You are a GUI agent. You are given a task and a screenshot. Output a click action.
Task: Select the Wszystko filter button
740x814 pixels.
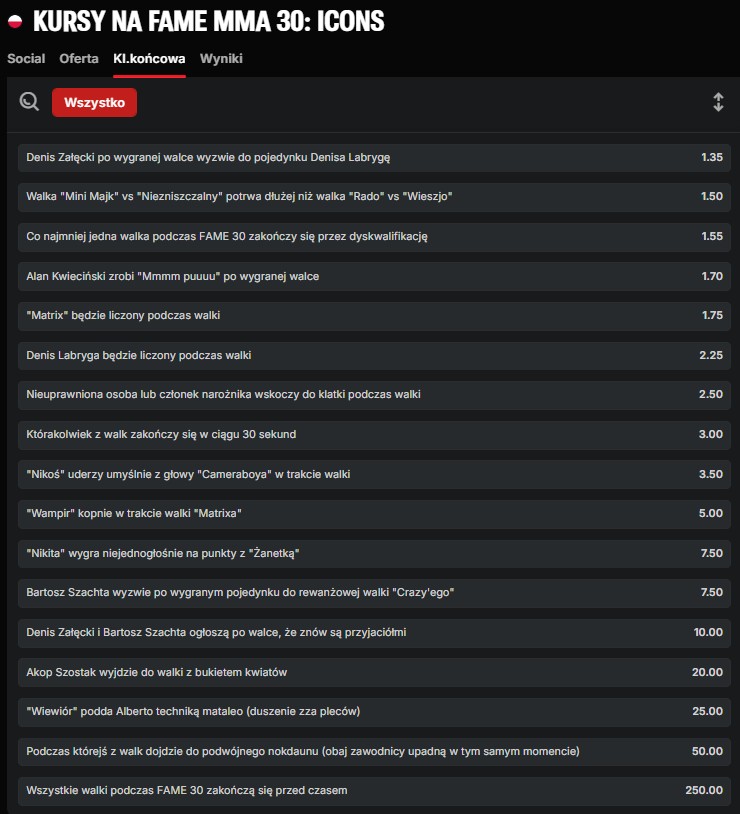tap(94, 102)
